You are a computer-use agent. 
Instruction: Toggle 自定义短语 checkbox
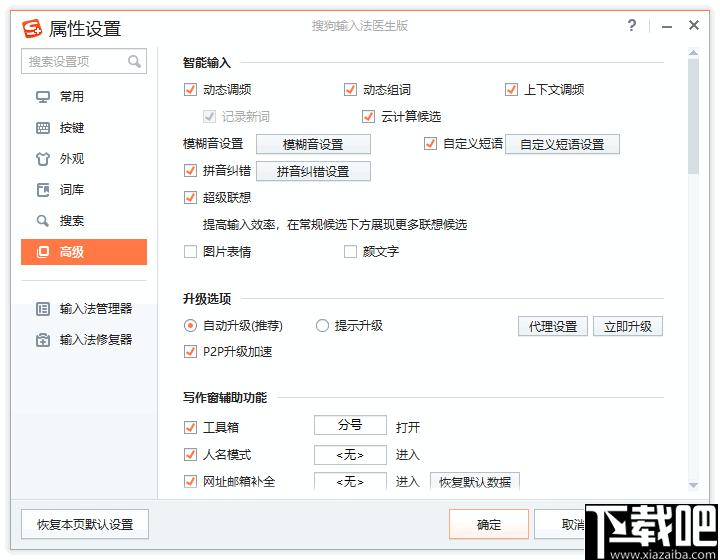click(430, 144)
